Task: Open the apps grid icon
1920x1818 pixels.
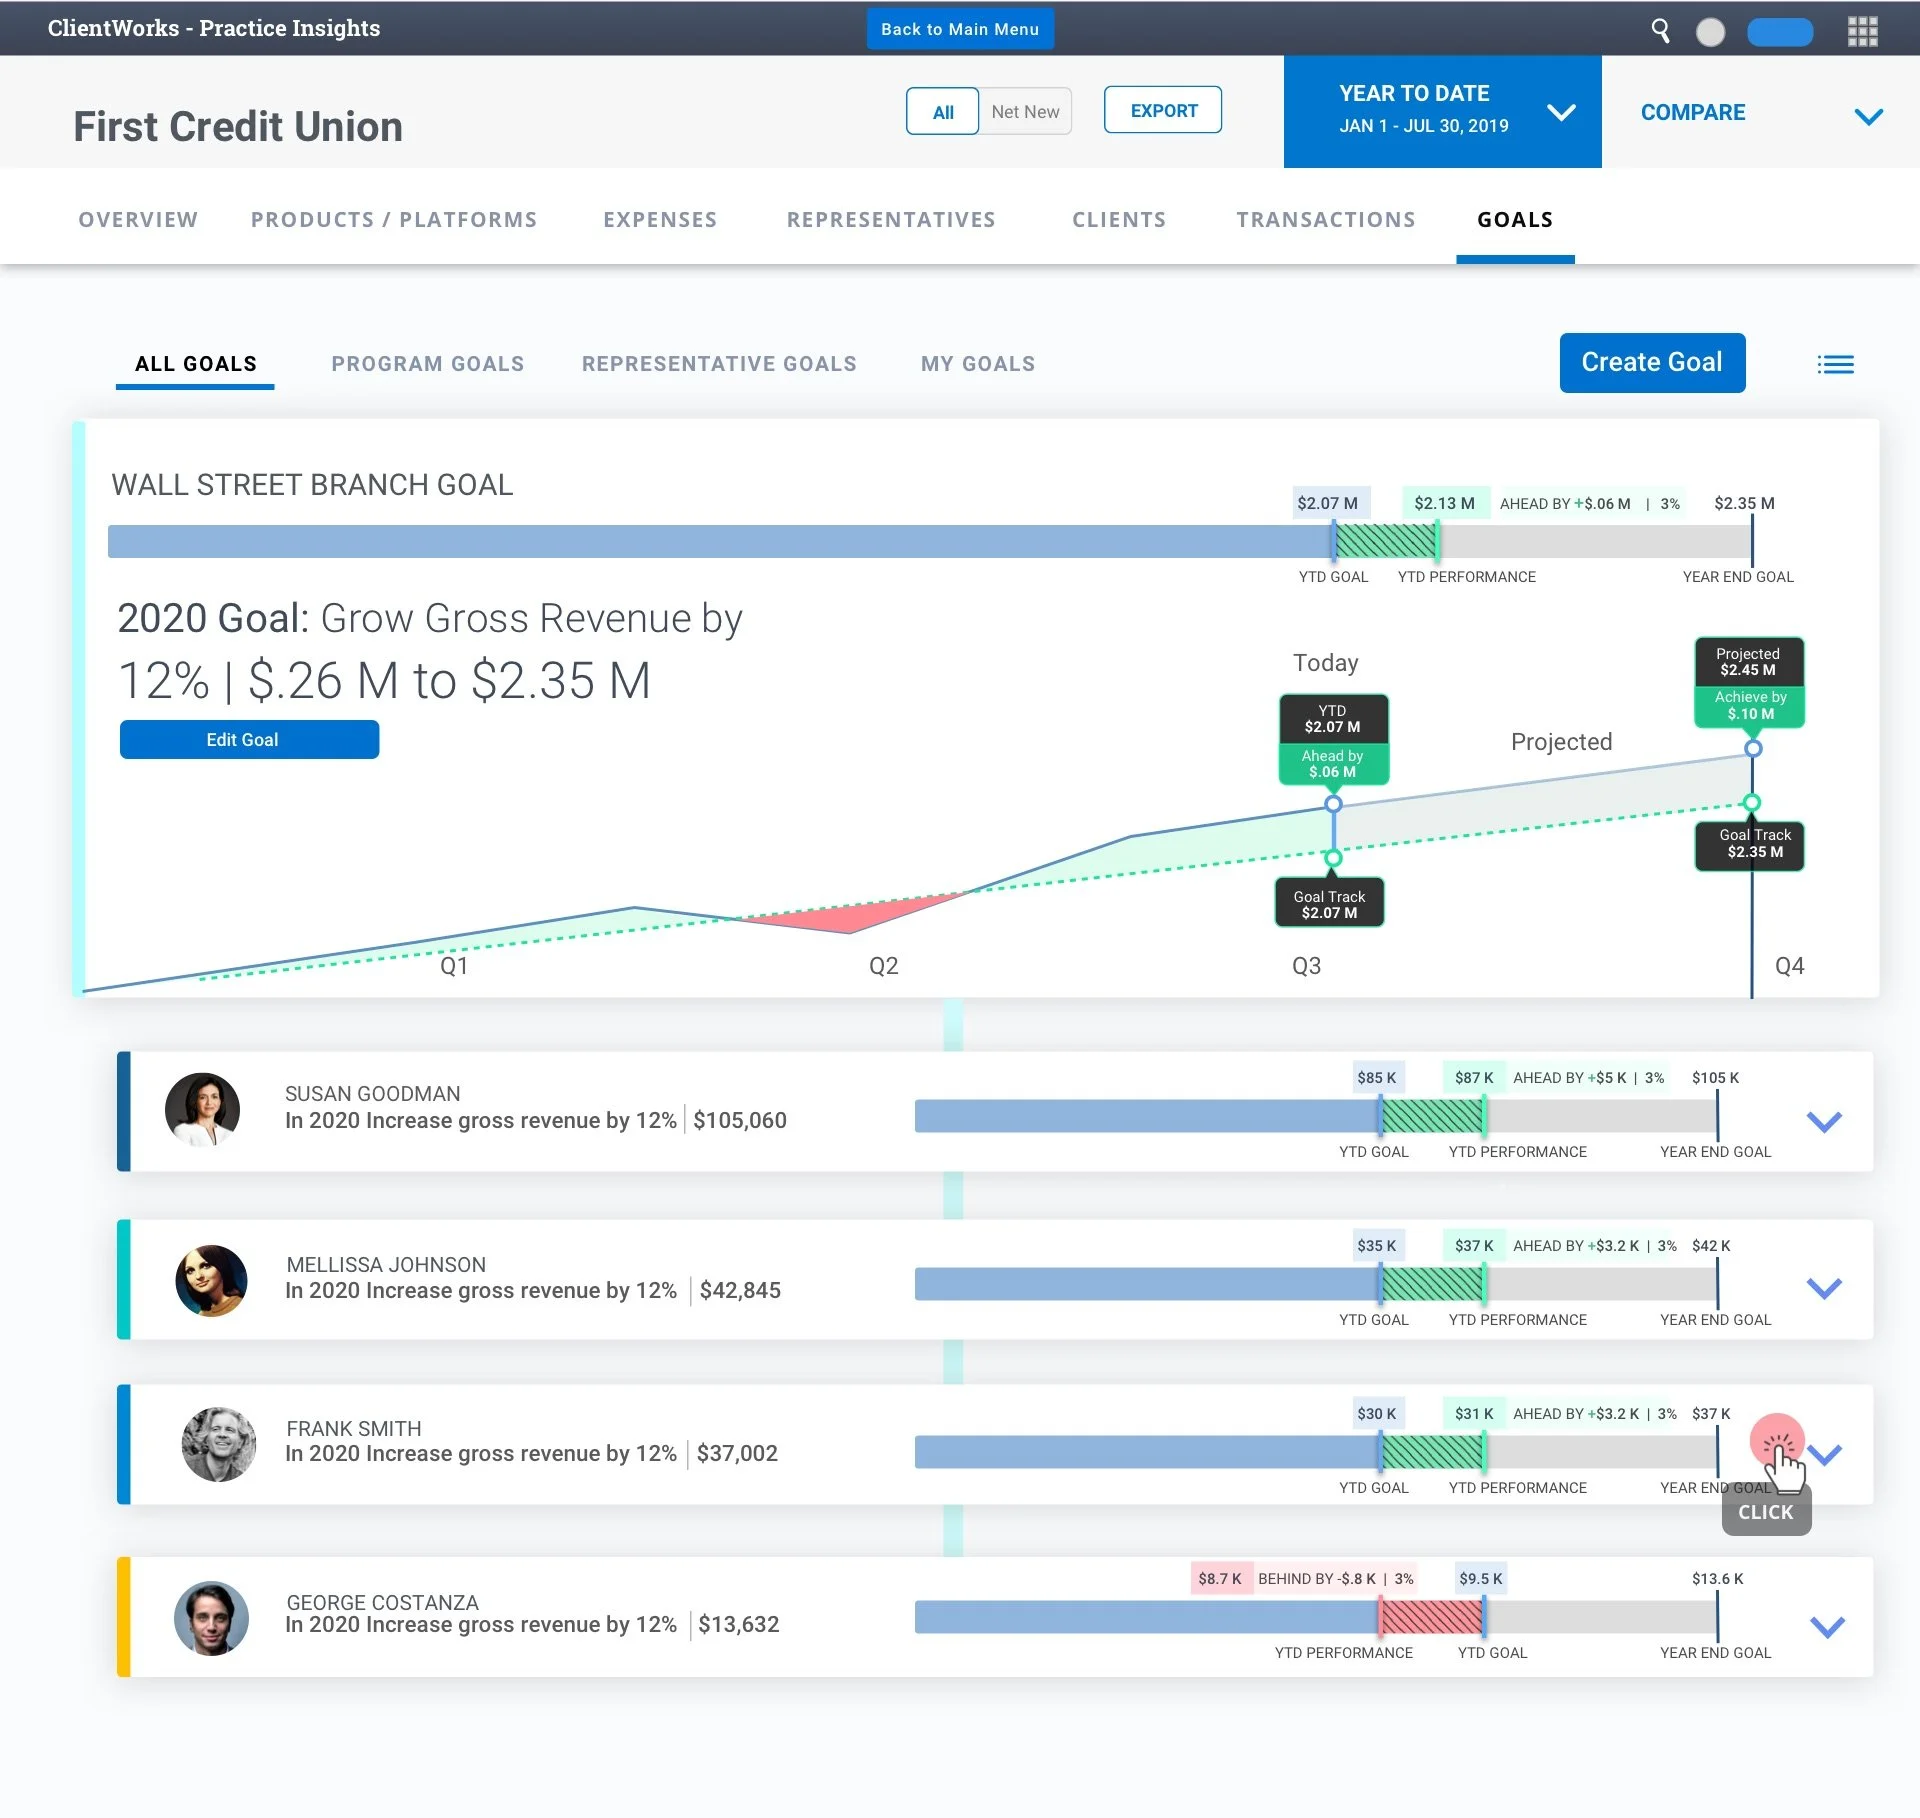Action: 1862,31
